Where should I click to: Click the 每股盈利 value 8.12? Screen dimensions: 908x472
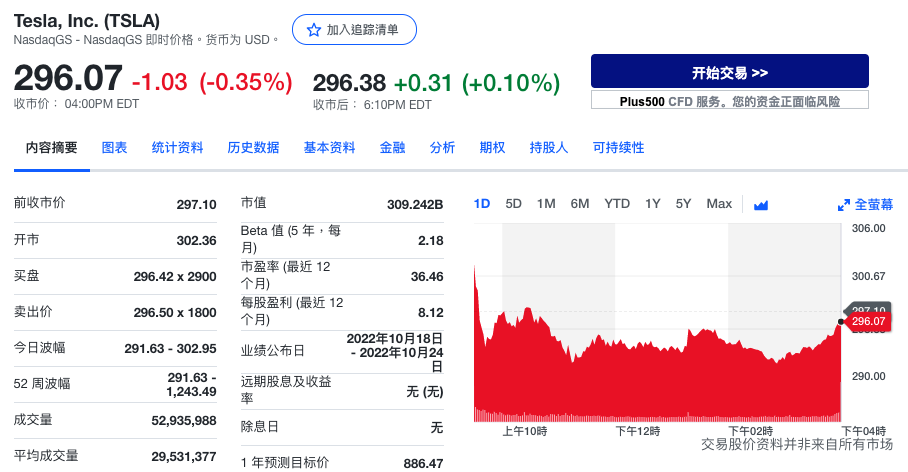click(431, 312)
